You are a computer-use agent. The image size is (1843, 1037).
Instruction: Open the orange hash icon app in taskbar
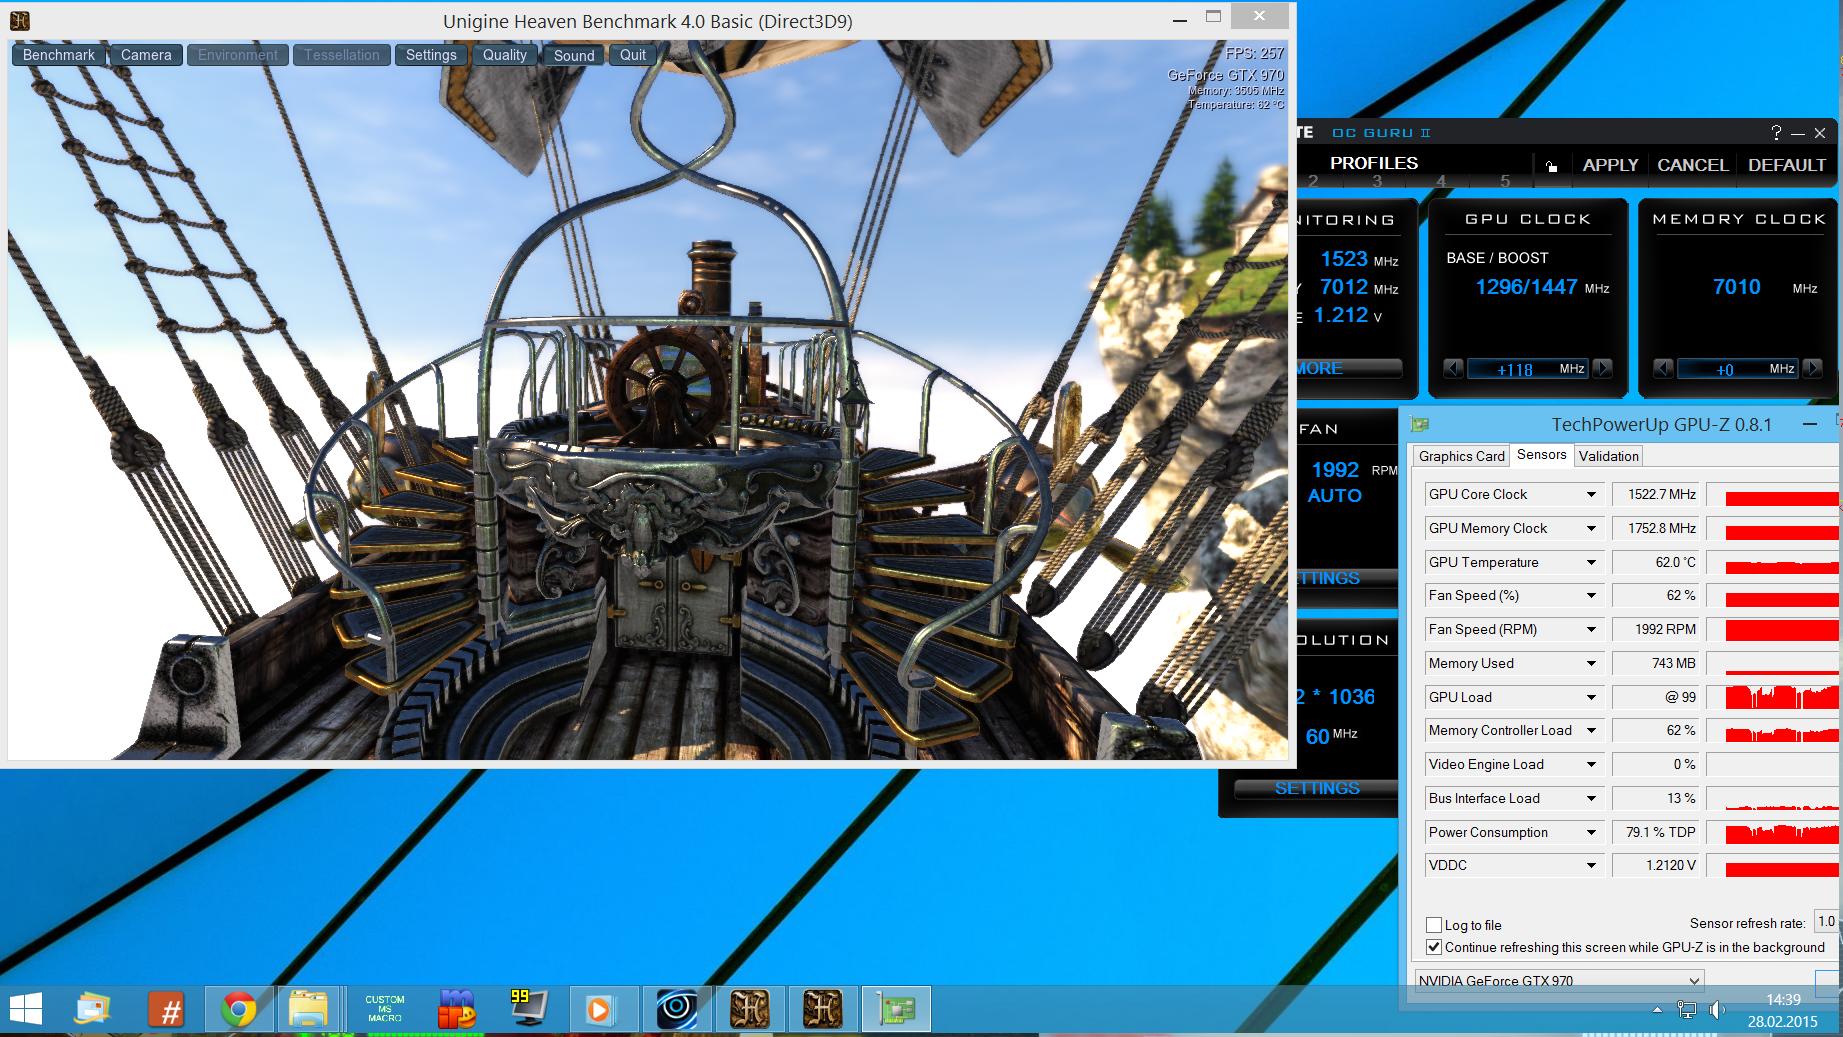[x=167, y=1010]
